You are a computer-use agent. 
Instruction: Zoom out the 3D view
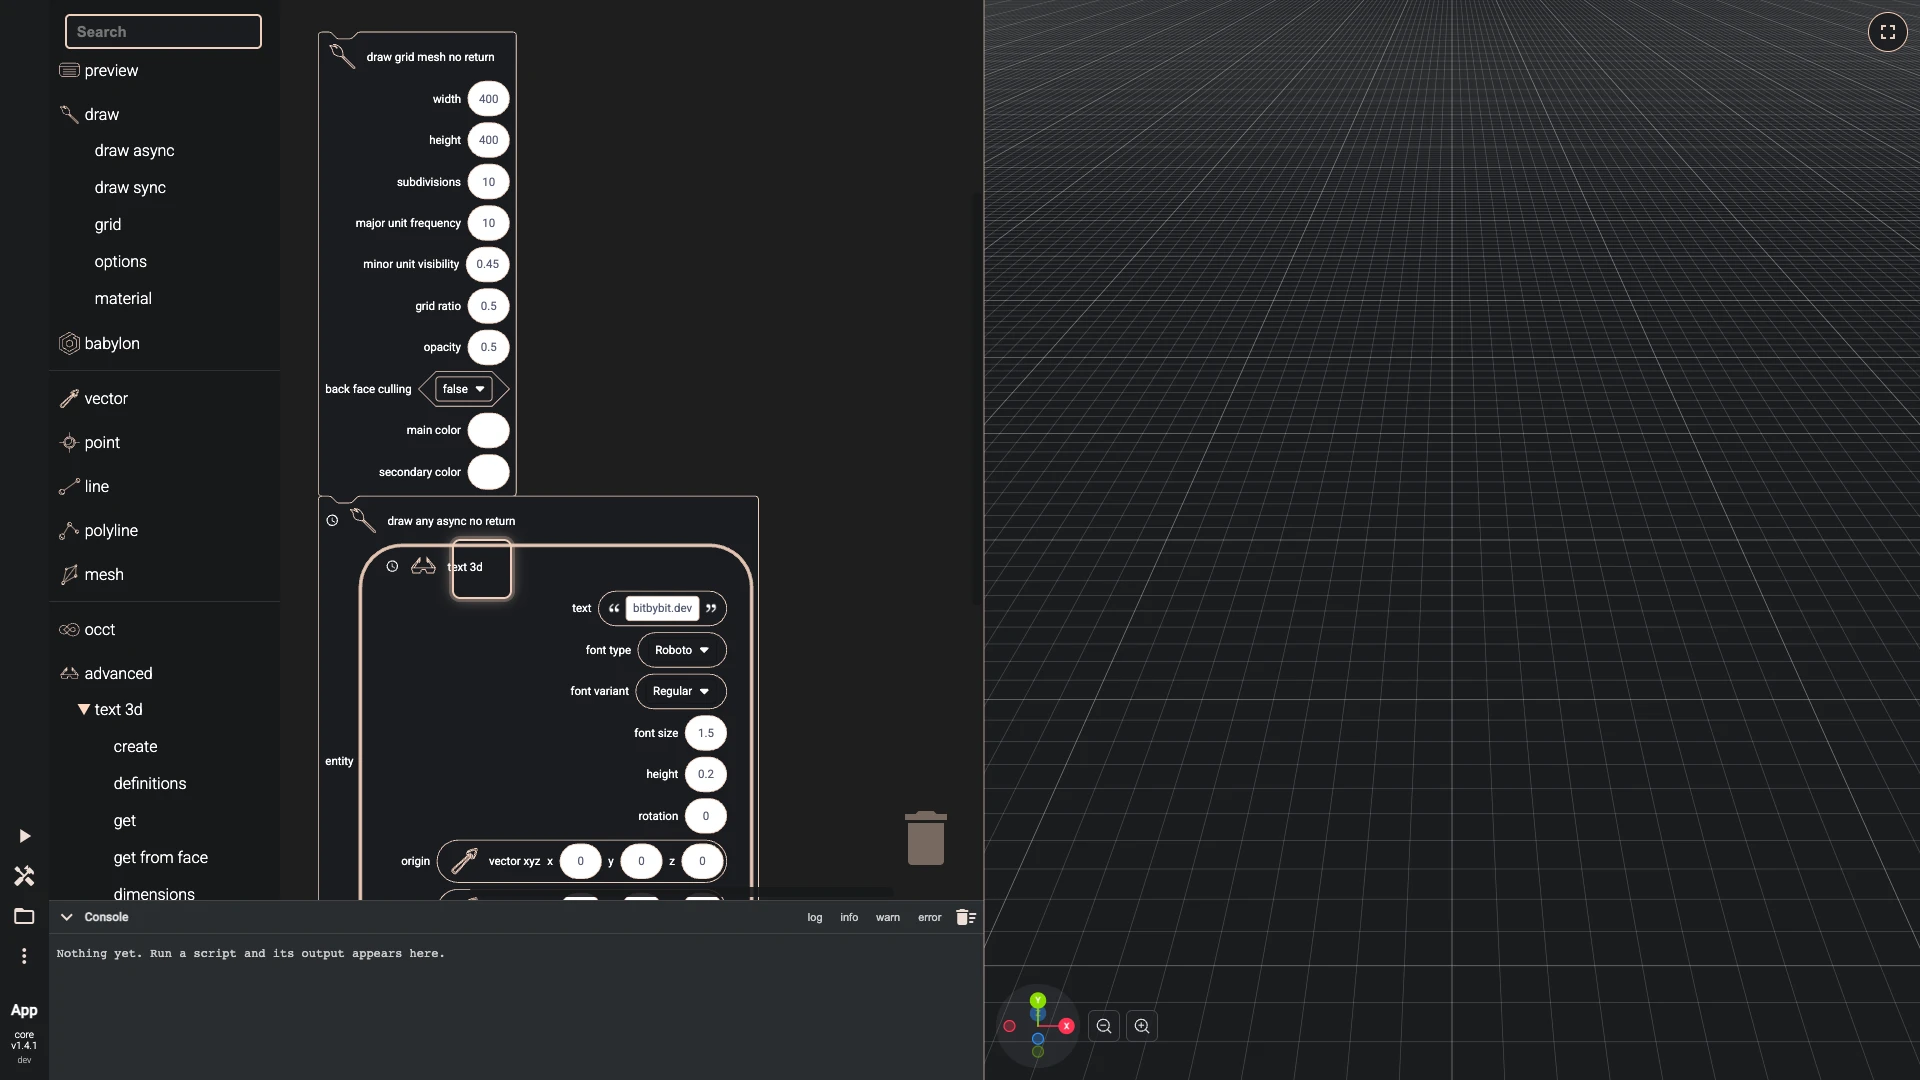click(x=1104, y=1026)
